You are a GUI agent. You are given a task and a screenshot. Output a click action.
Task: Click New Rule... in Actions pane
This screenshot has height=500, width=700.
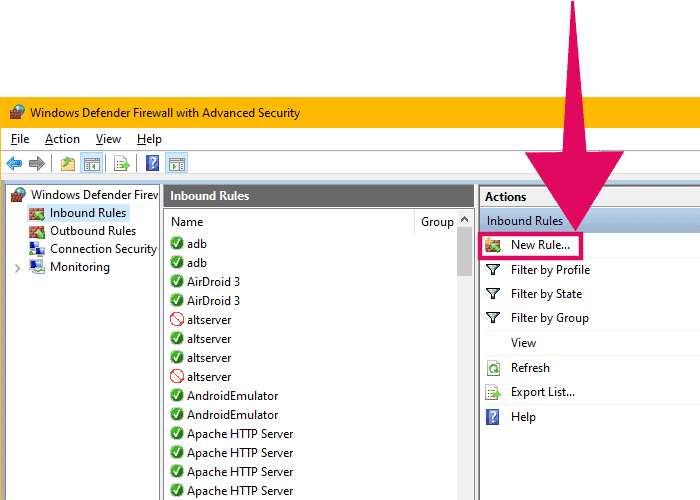point(540,245)
